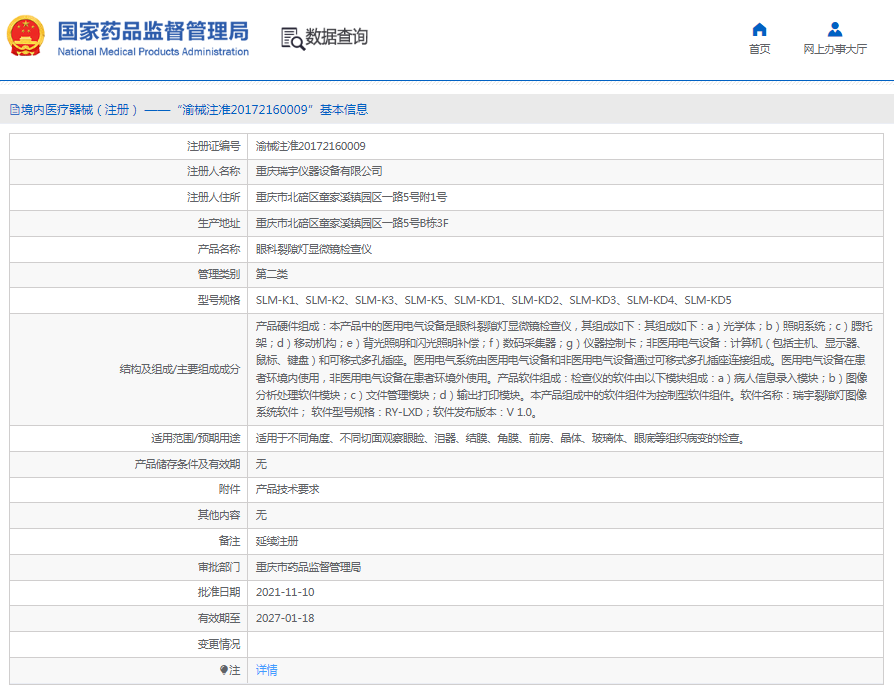
Task: Click National Medical Products Administration subtitle
Action: pos(153,52)
